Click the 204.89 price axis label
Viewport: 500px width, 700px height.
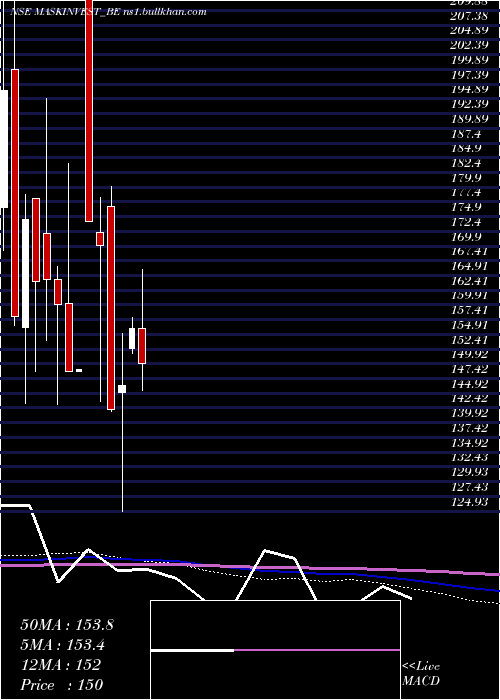point(471,31)
